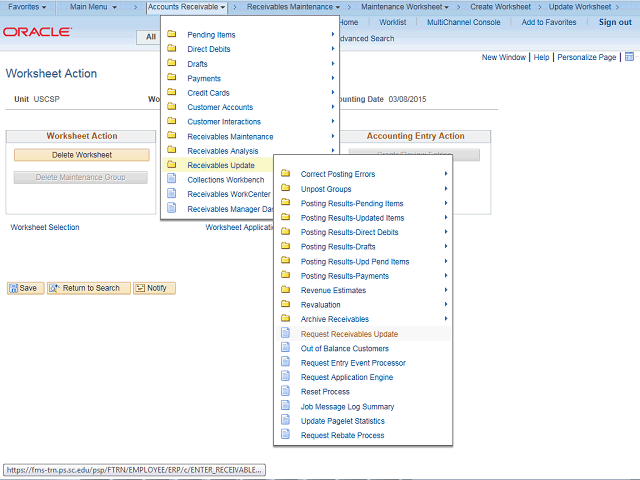Click the Sign out link
640x480 pixels.
[x=615, y=22]
